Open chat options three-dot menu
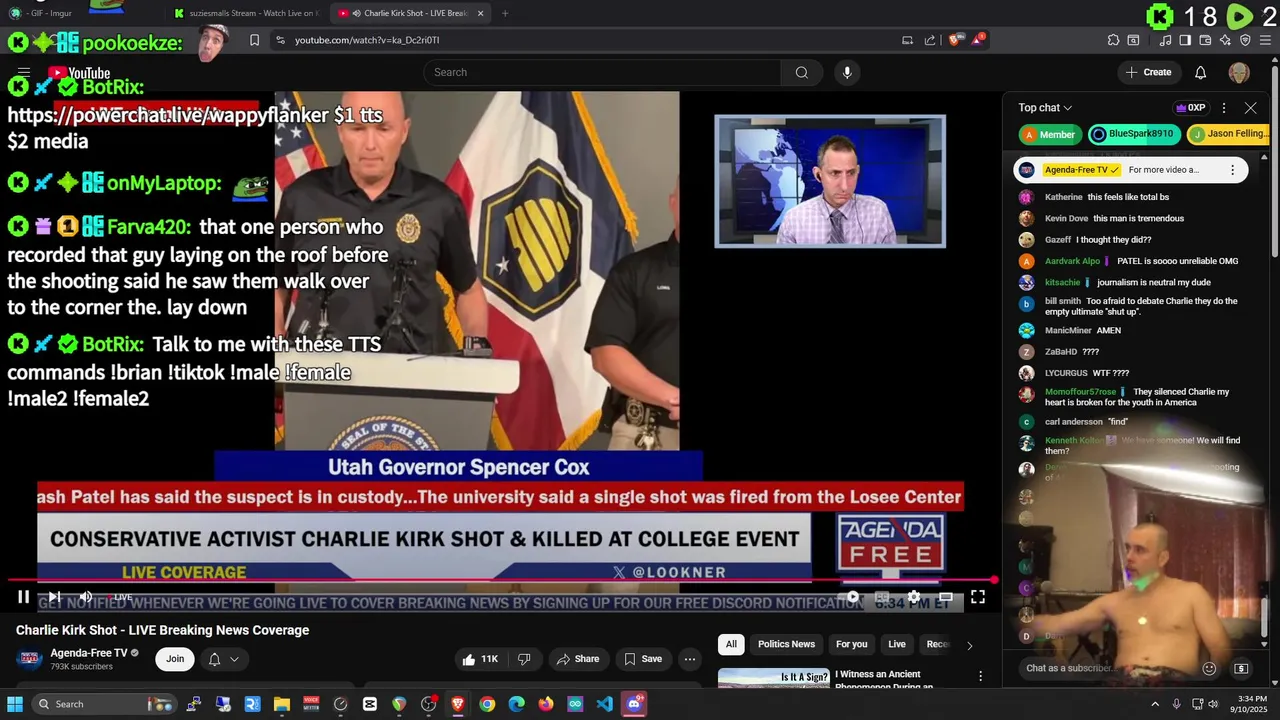 (1224, 108)
